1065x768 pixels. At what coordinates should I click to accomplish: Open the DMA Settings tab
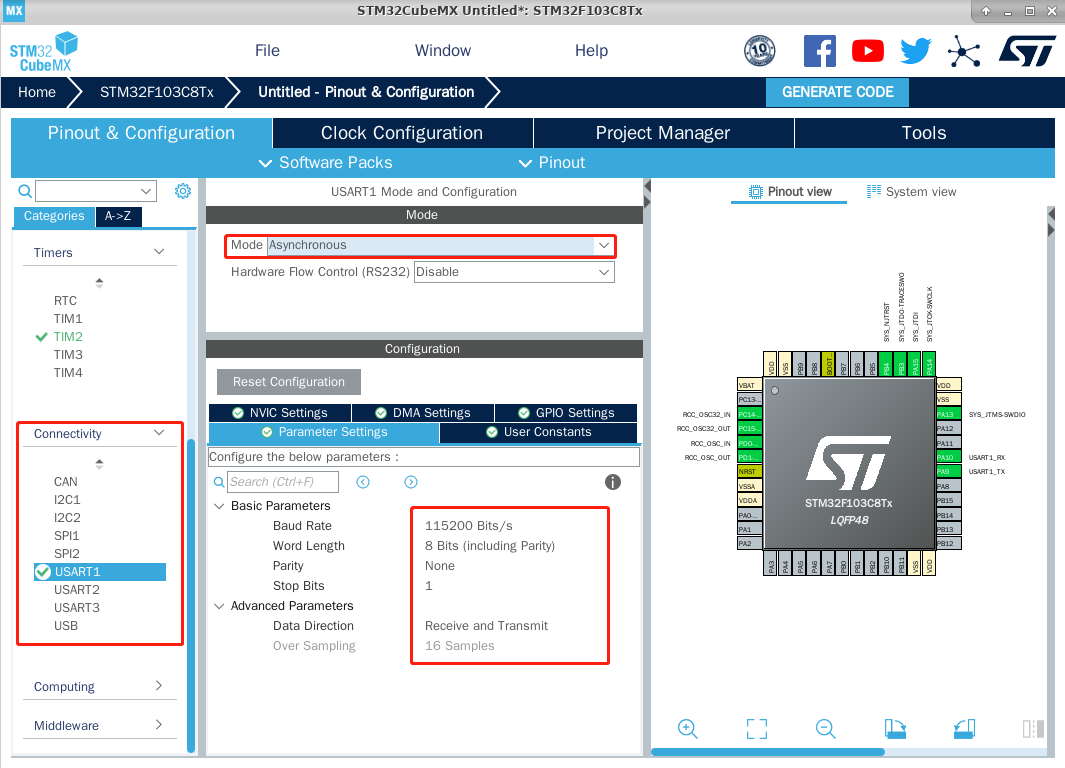(x=422, y=413)
